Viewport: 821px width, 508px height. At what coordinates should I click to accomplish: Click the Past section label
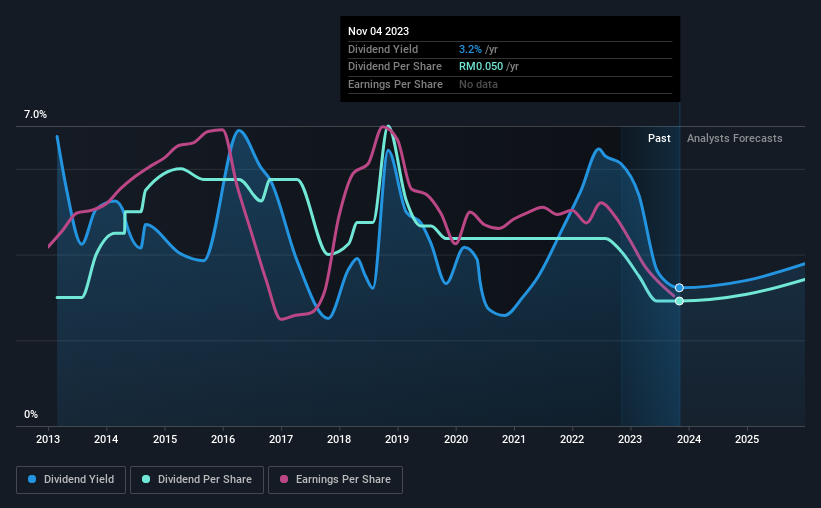tap(659, 138)
